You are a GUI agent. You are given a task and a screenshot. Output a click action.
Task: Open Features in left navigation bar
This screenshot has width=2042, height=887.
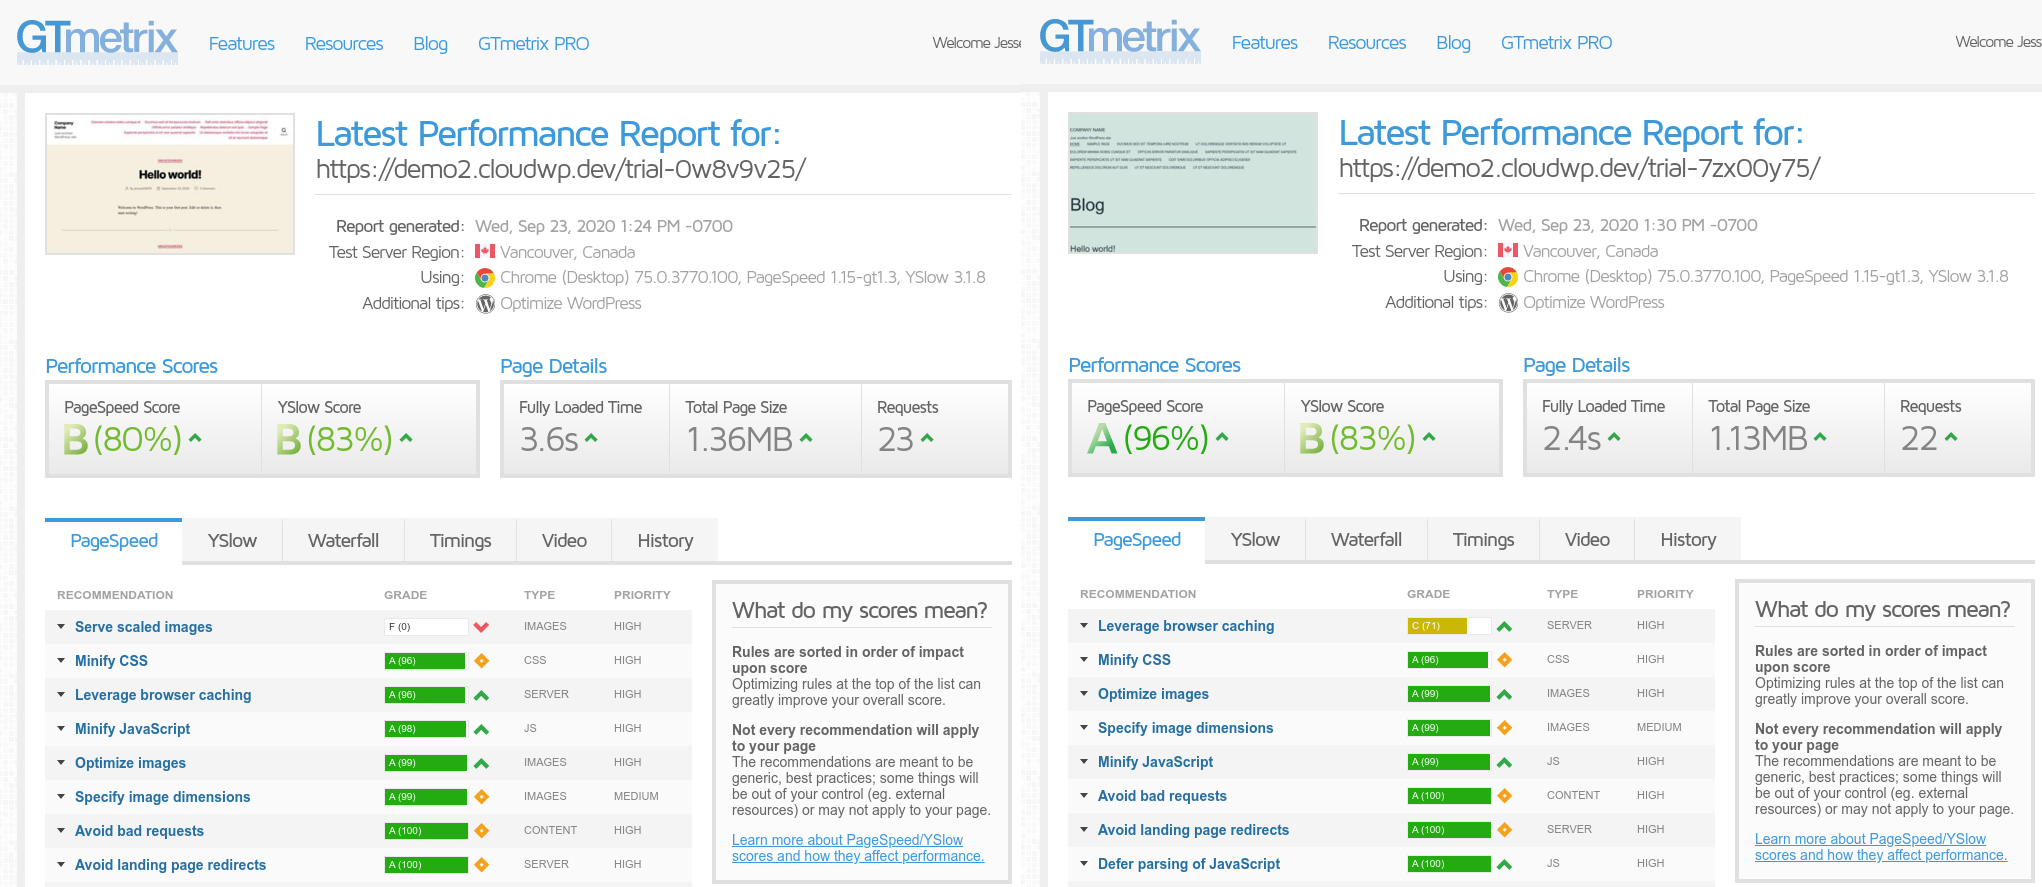tap(241, 44)
